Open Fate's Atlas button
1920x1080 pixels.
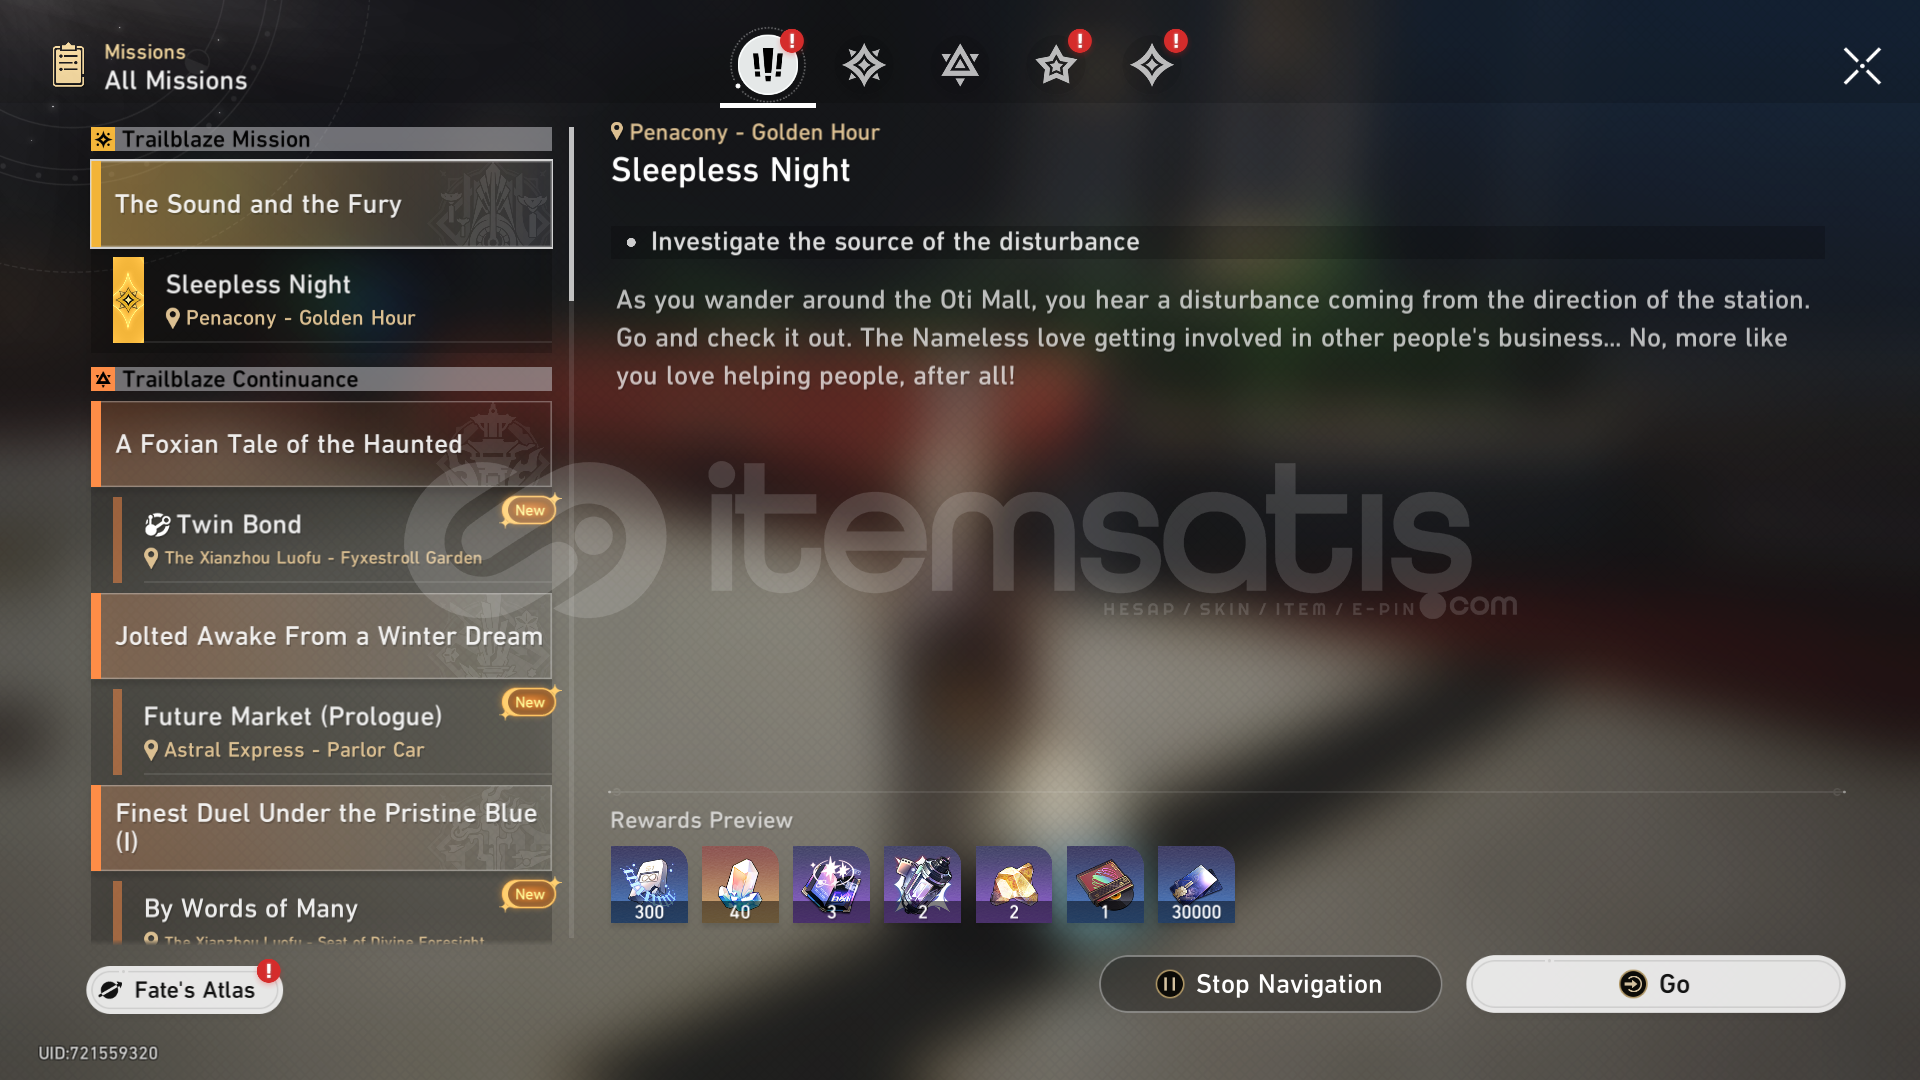pyautogui.click(x=184, y=990)
